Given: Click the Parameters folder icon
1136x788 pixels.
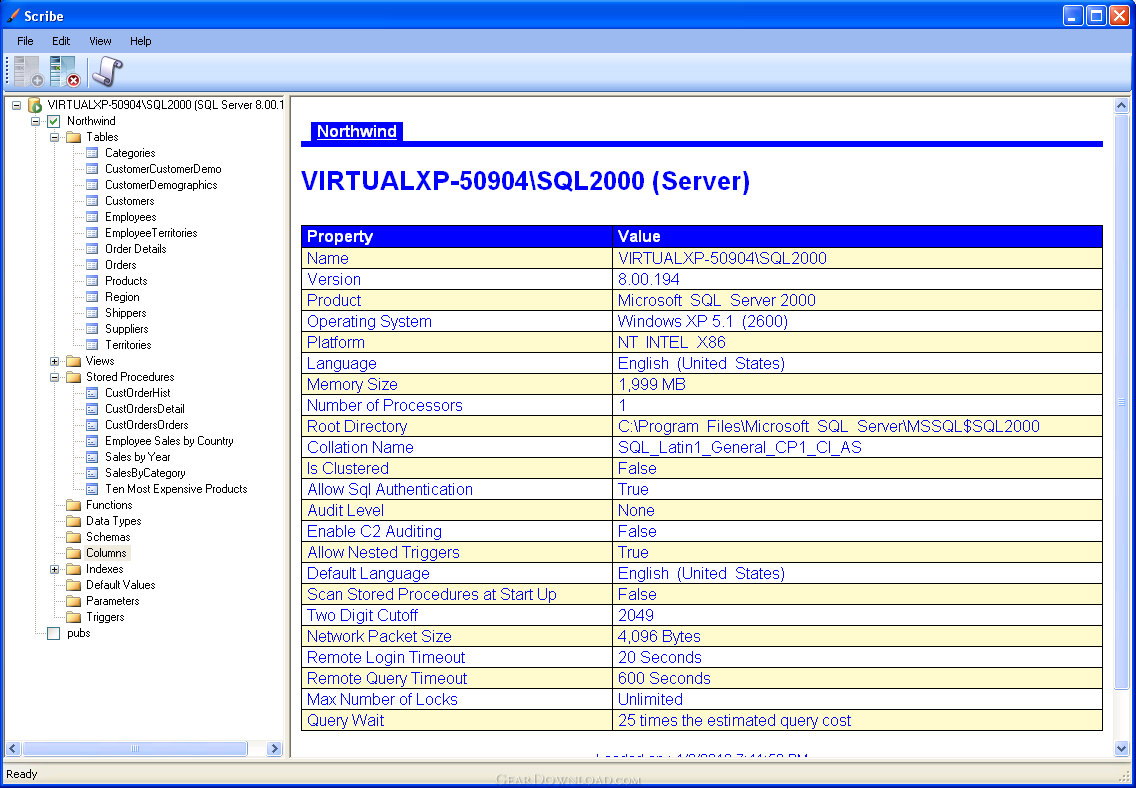Looking at the screenshot, I should tap(73, 600).
